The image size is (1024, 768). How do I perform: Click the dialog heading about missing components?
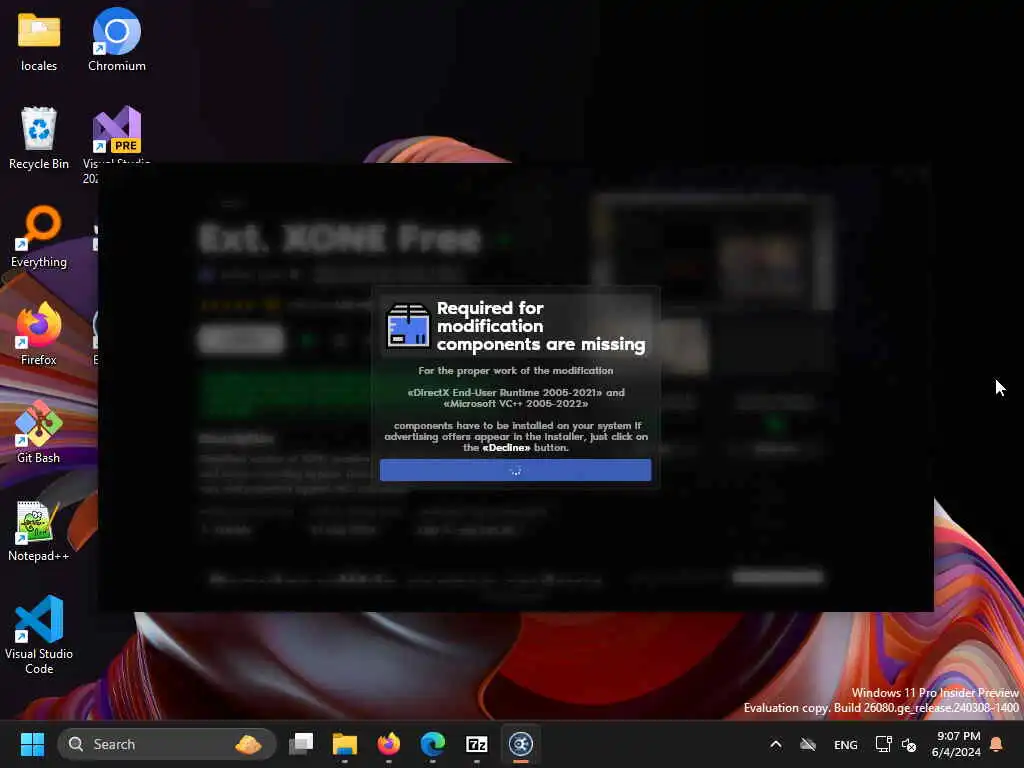pos(541,326)
